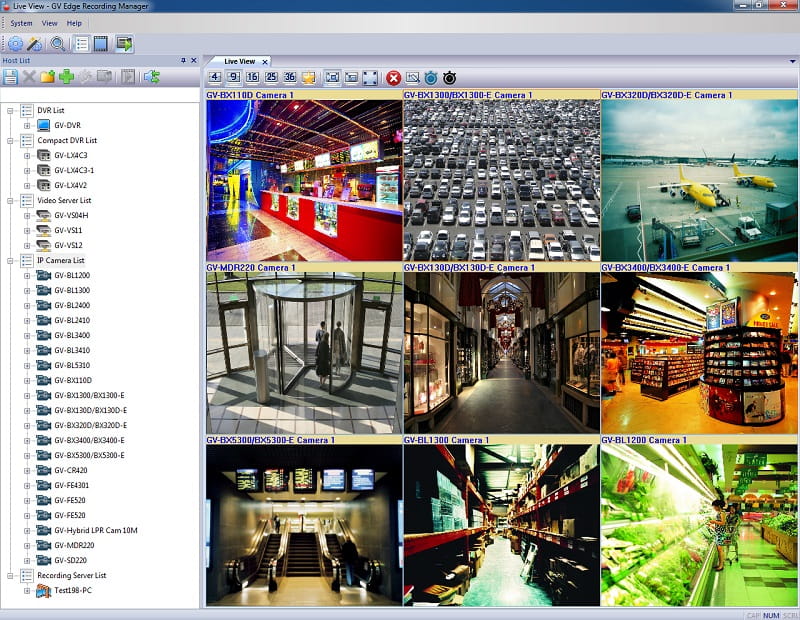This screenshot has height=620, width=800.
Task: Open the Help menu
Action: click(74, 23)
